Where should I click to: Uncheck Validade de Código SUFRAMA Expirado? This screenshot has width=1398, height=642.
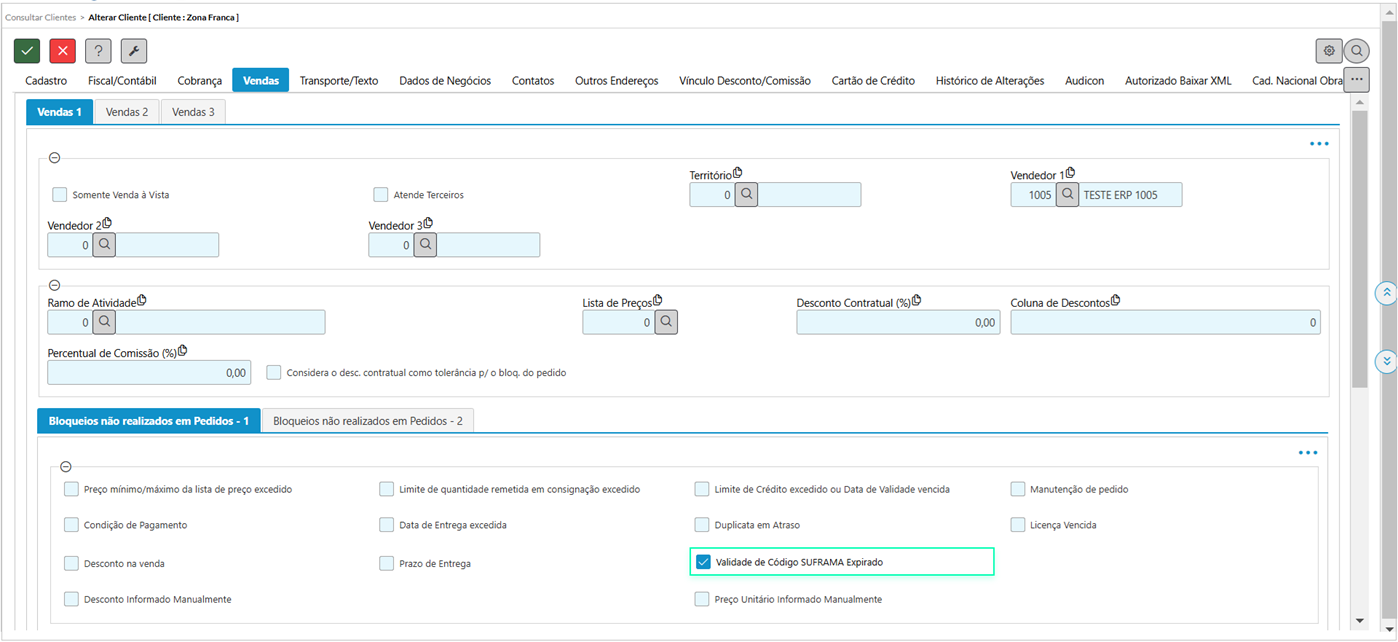point(703,562)
